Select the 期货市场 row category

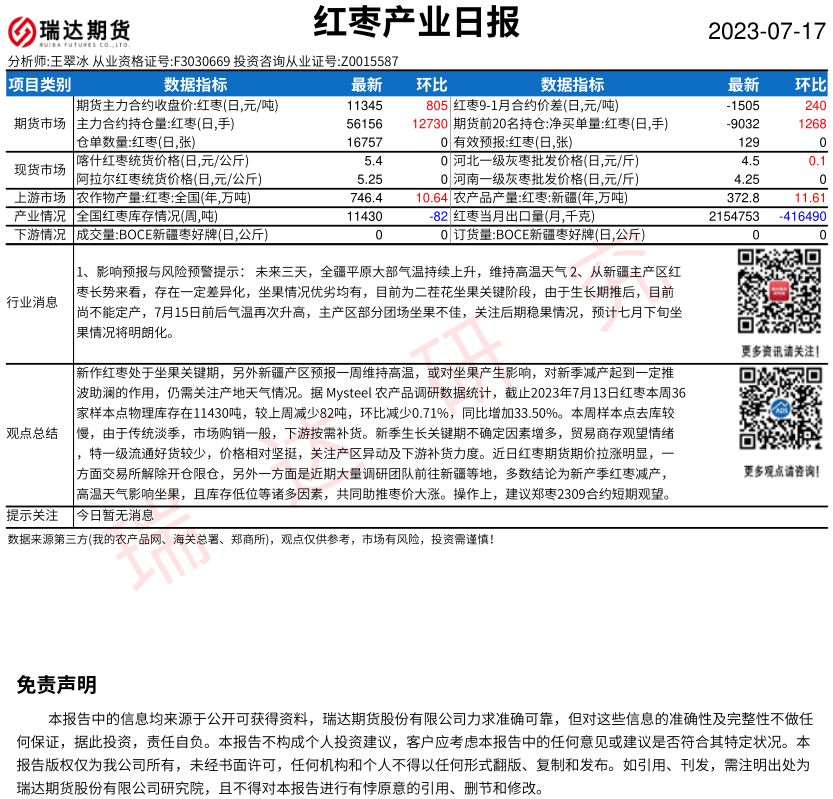(40, 124)
